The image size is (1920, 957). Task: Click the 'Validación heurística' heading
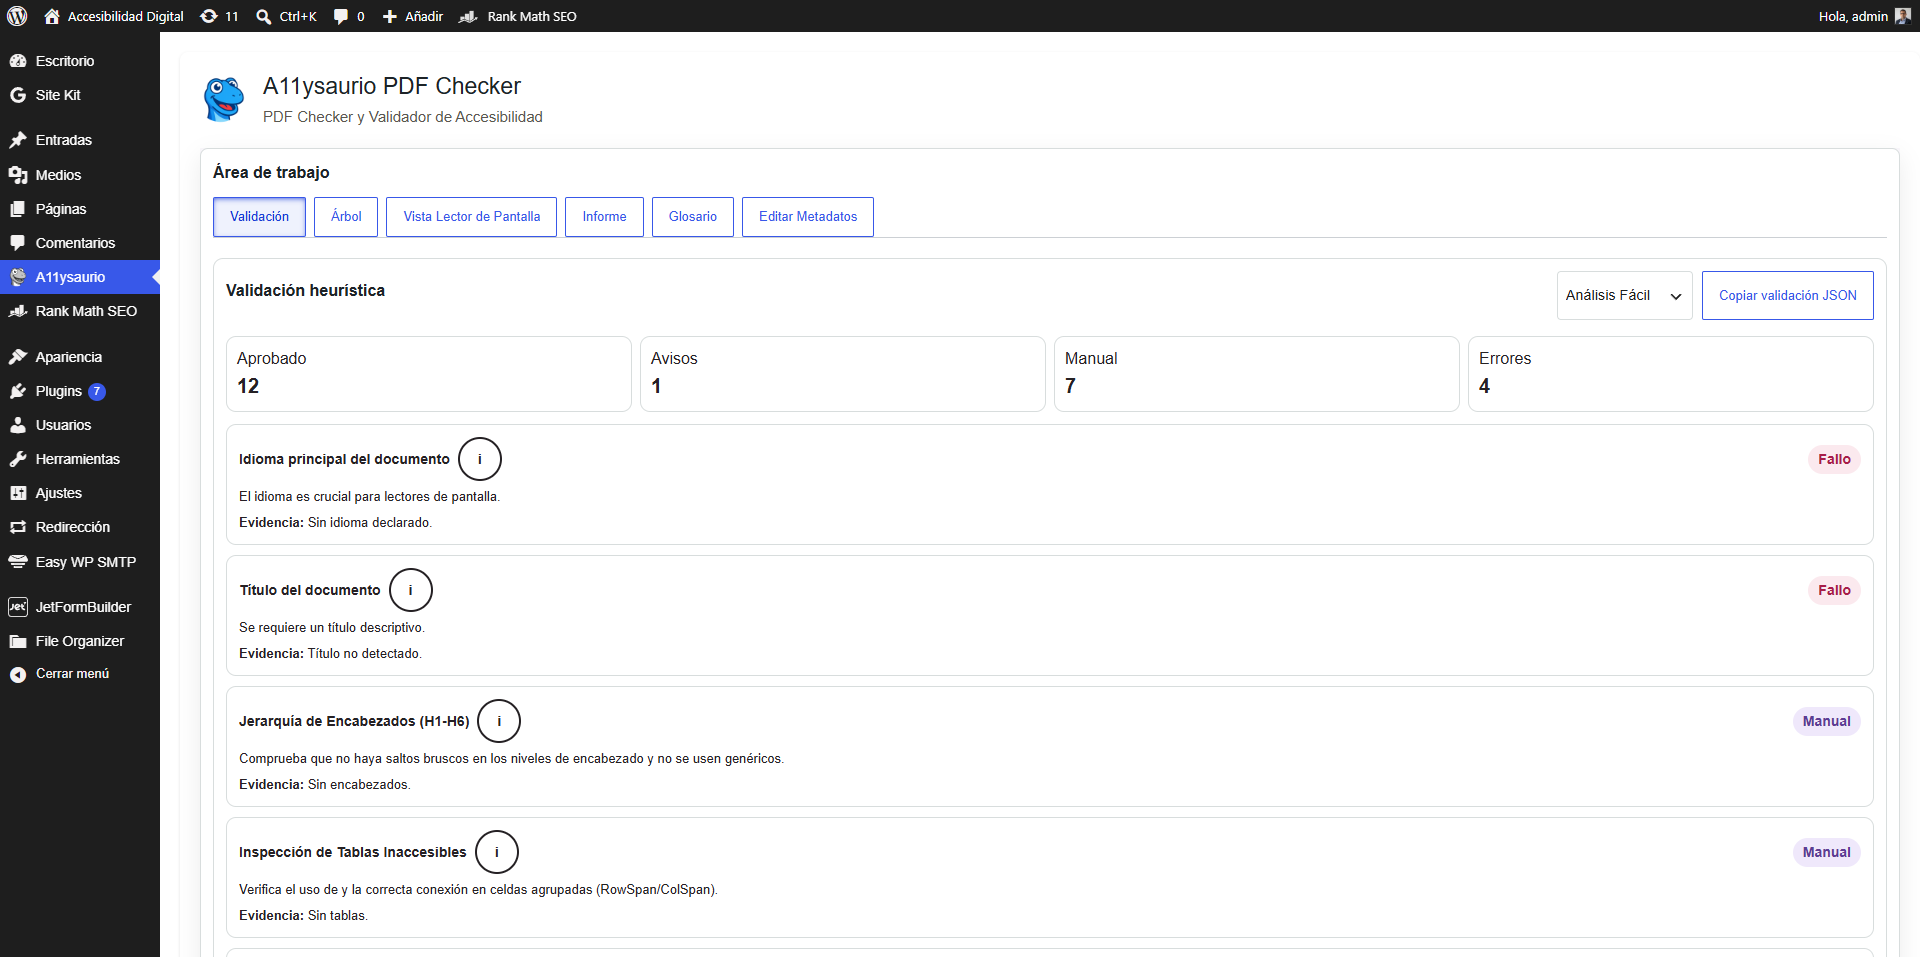[x=305, y=290]
